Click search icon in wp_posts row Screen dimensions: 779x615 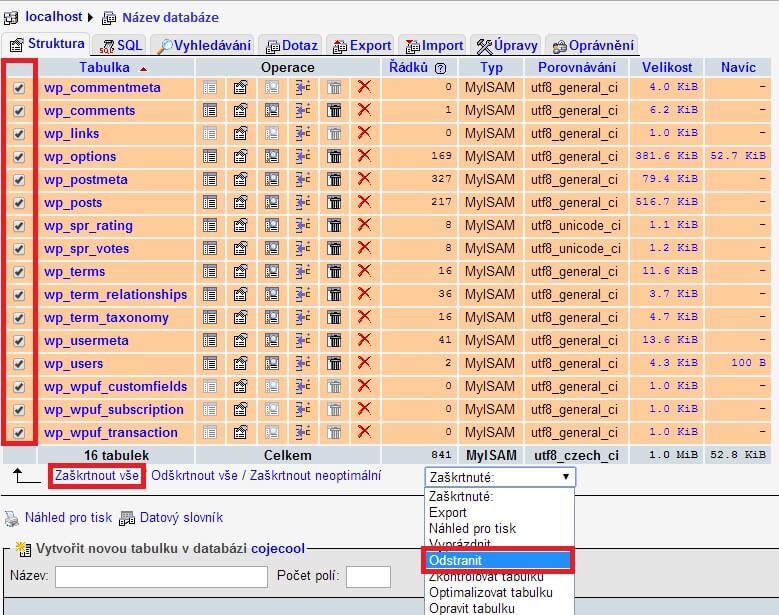click(272, 202)
